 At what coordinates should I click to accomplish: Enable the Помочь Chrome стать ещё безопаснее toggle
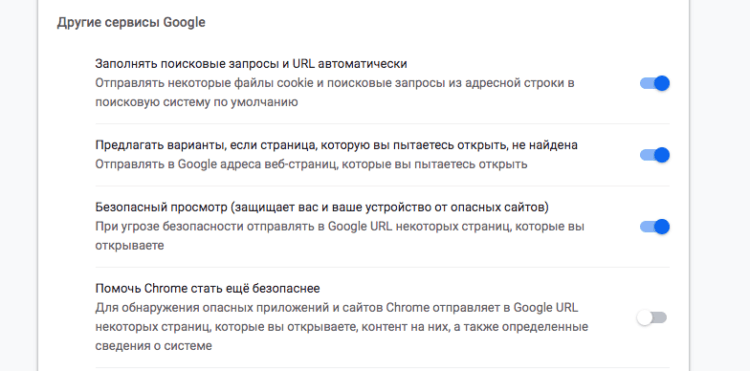652,317
